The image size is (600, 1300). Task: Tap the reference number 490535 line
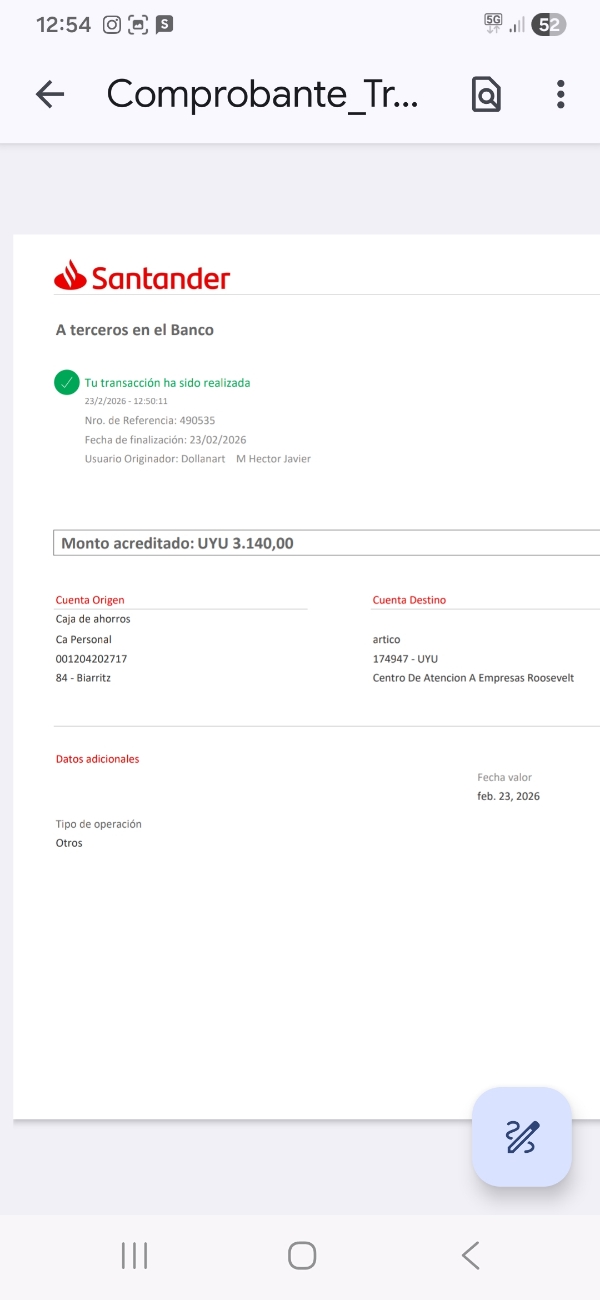150,420
